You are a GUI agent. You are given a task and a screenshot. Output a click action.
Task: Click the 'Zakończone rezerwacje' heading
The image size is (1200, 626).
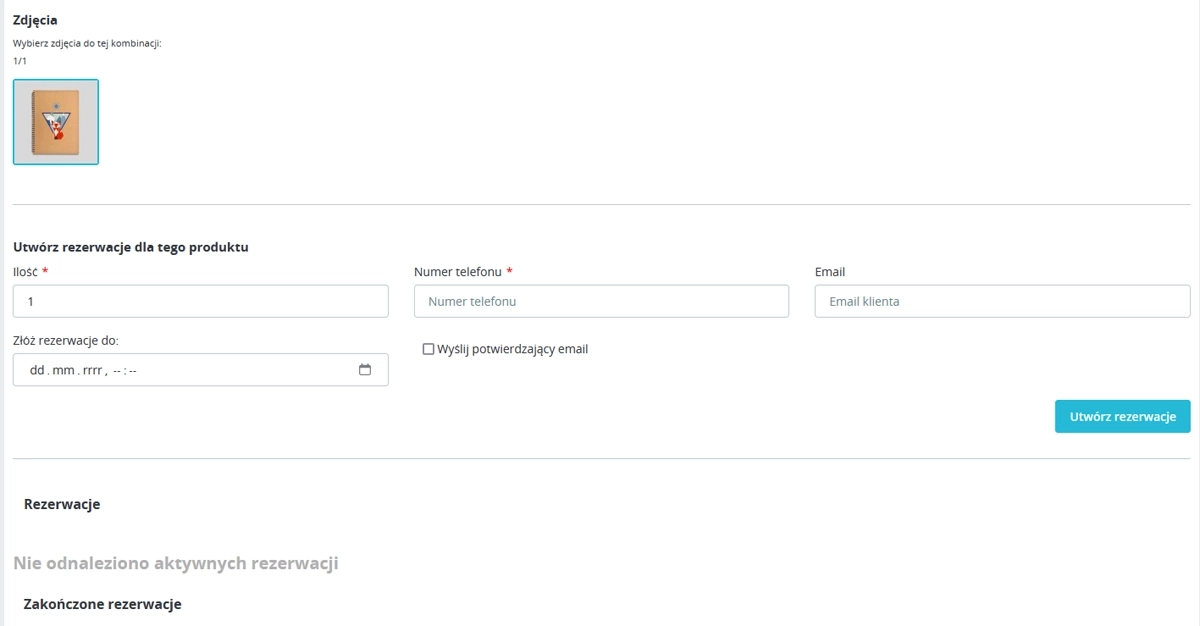tap(103, 604)
